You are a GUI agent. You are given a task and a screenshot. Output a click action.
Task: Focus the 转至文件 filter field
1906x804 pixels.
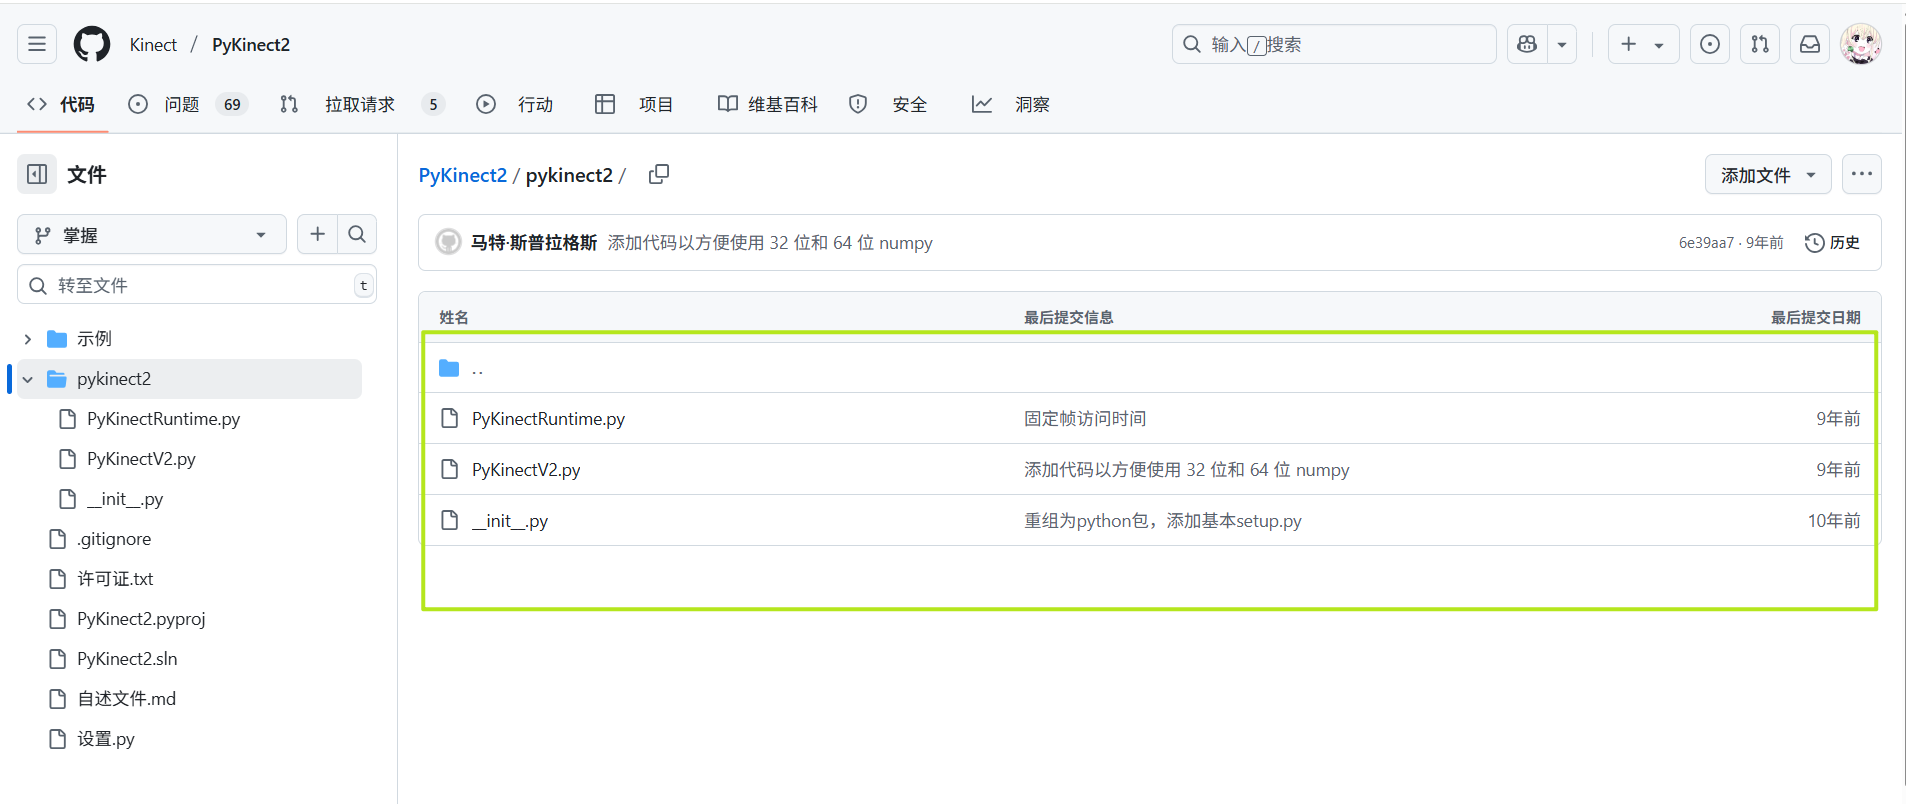(x=197, y=285)
